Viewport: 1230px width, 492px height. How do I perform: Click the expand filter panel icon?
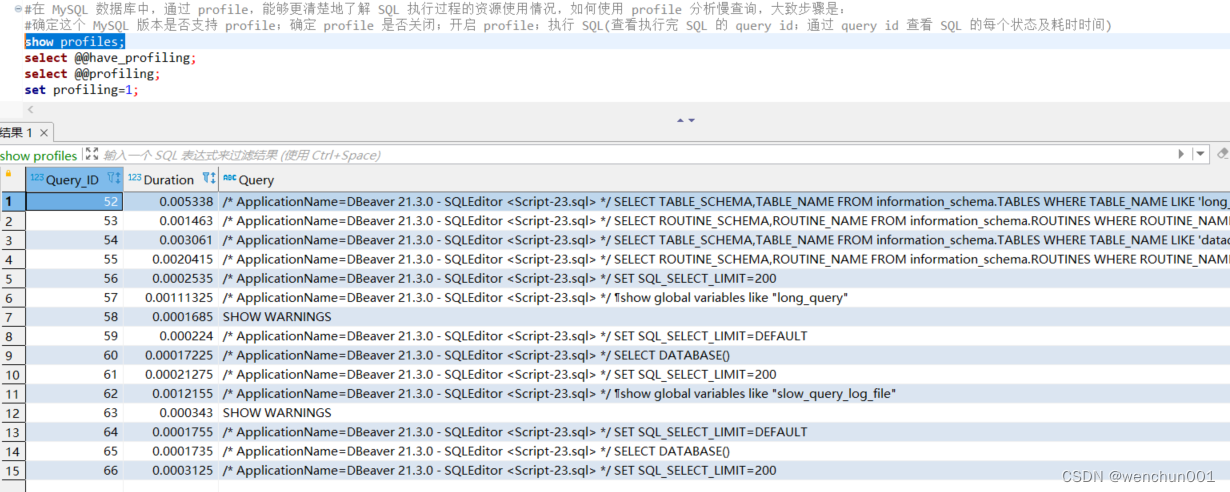click(x=92, y=154)
